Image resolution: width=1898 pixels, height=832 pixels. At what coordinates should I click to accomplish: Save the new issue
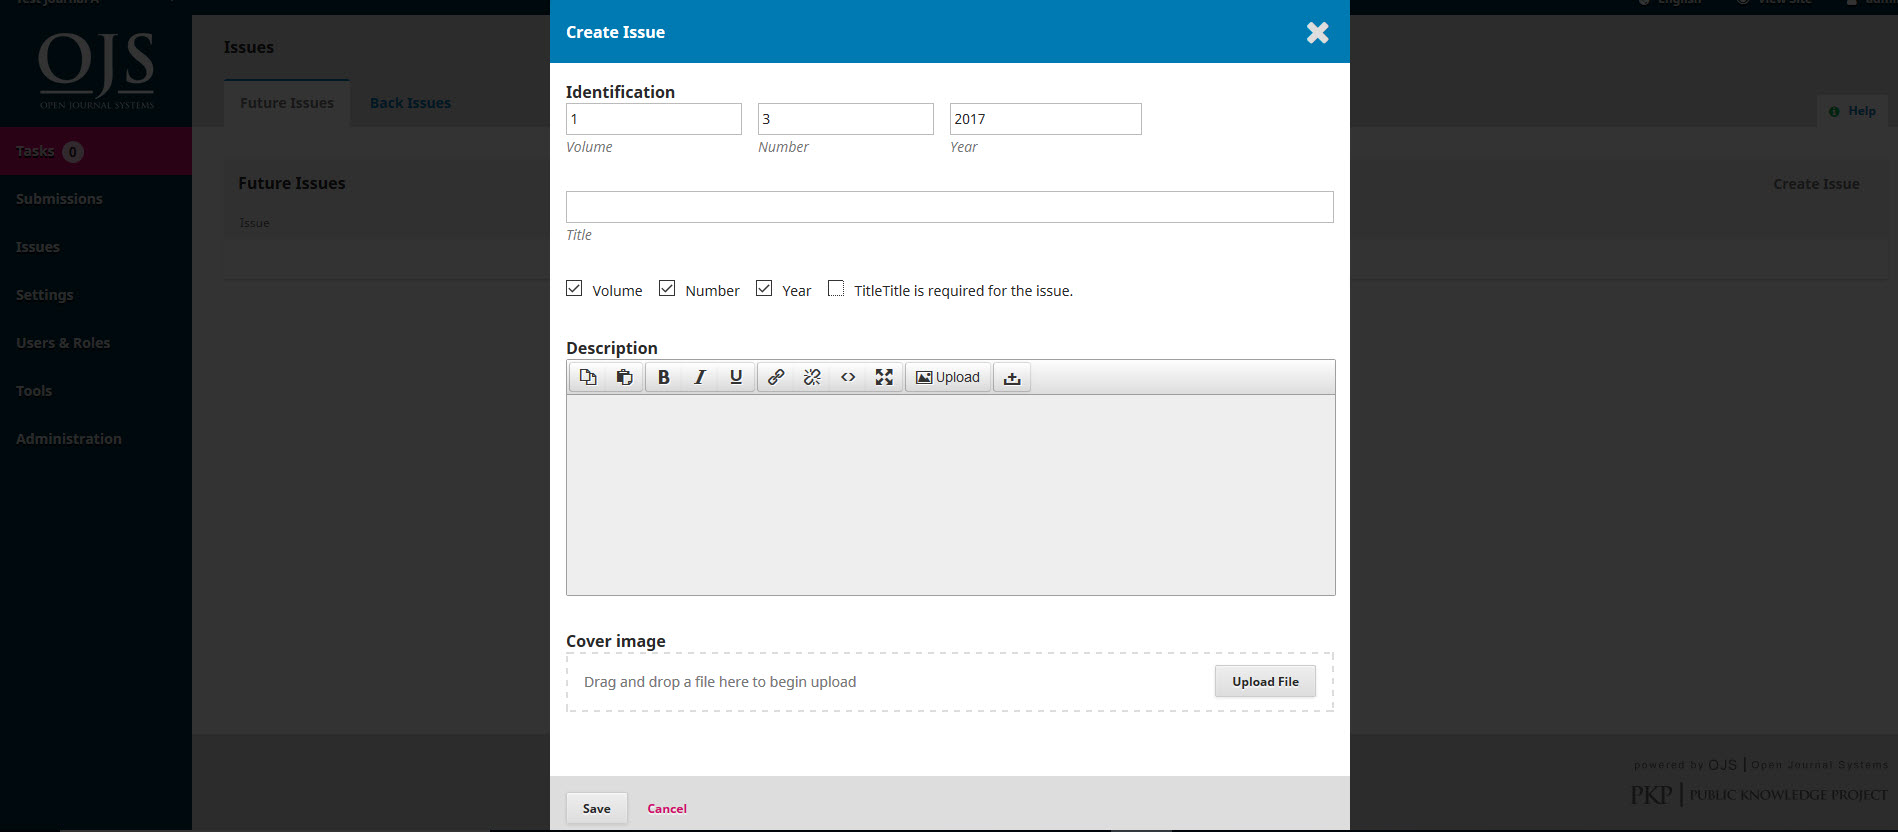click(597, 808)
